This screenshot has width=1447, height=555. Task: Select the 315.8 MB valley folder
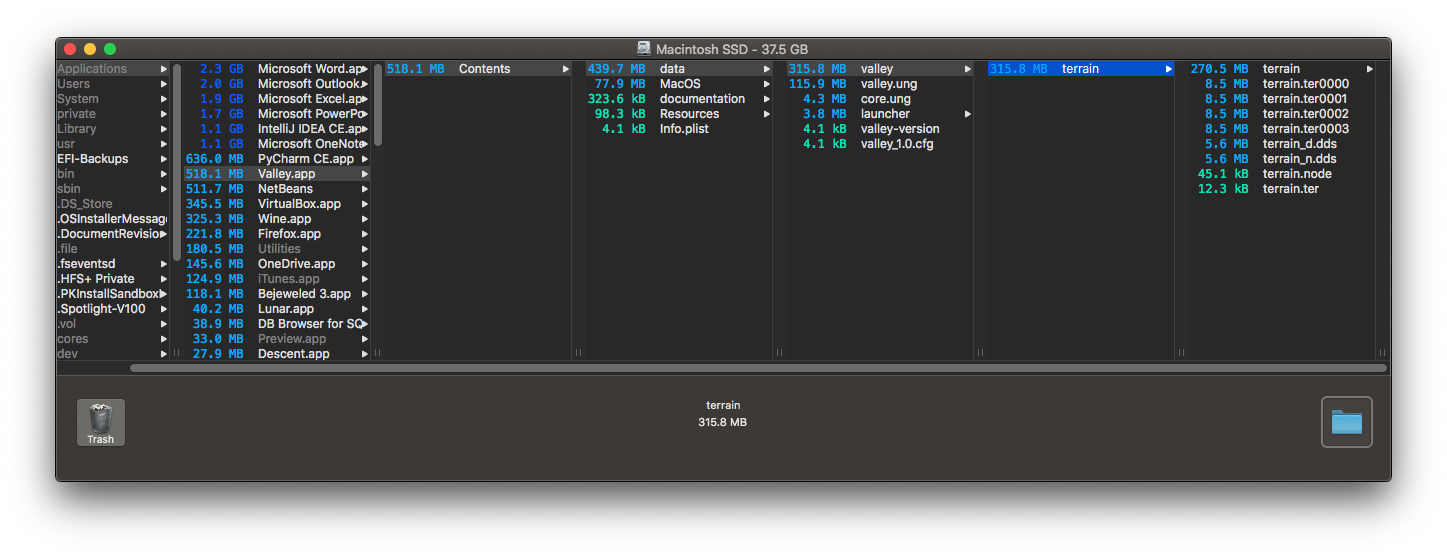click(x=880, y=69)
